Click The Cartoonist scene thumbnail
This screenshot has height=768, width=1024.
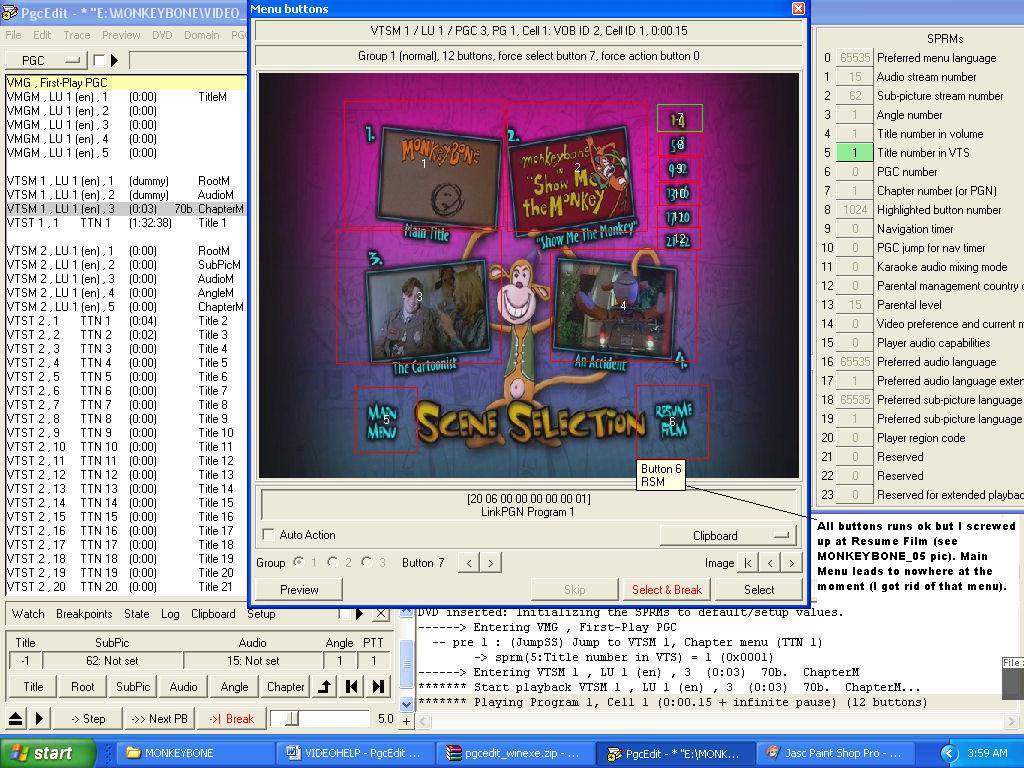[x=419, y=296]
